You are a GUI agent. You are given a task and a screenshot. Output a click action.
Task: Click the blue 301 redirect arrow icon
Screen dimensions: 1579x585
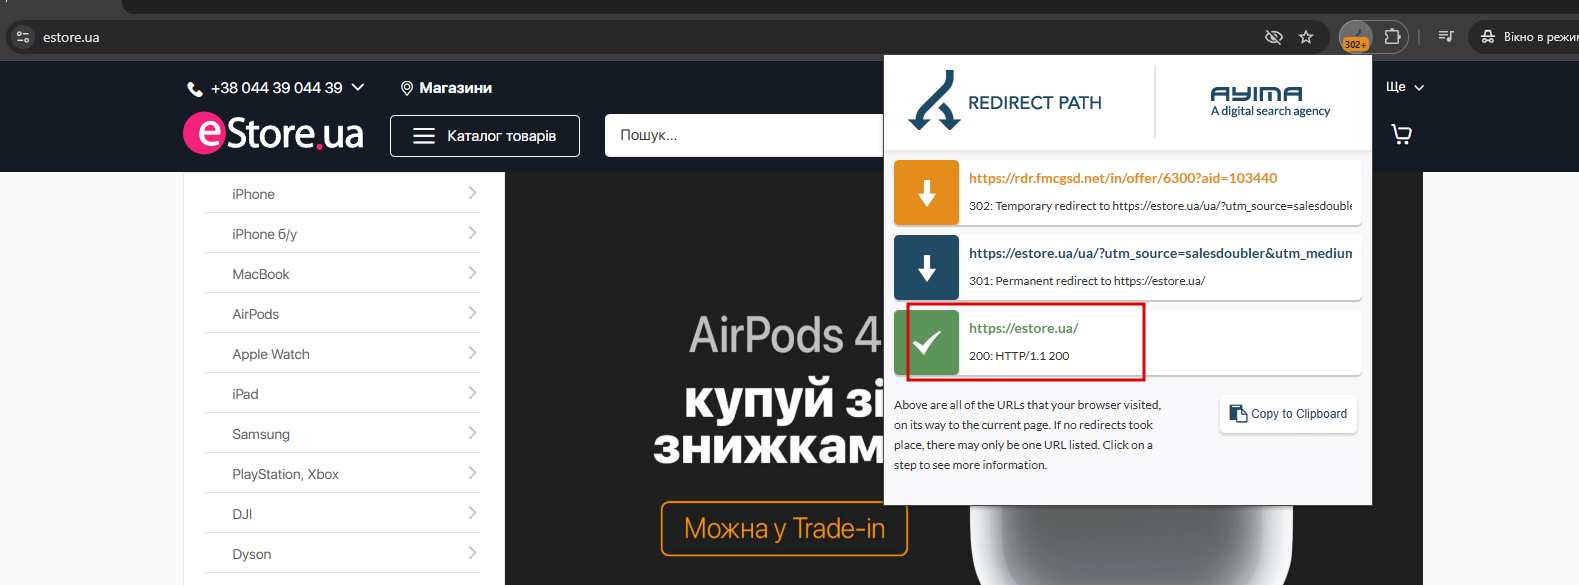[x=926, y=268]
